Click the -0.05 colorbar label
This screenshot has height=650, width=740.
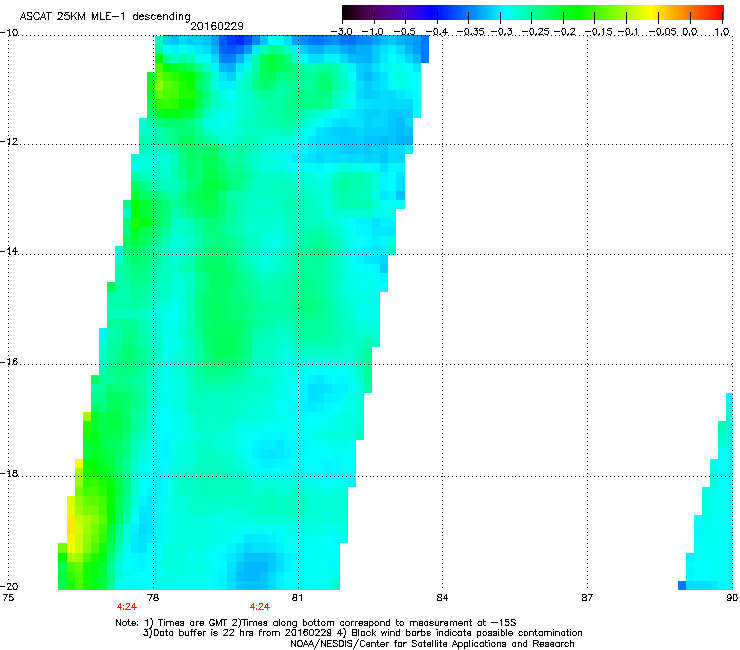663,32
